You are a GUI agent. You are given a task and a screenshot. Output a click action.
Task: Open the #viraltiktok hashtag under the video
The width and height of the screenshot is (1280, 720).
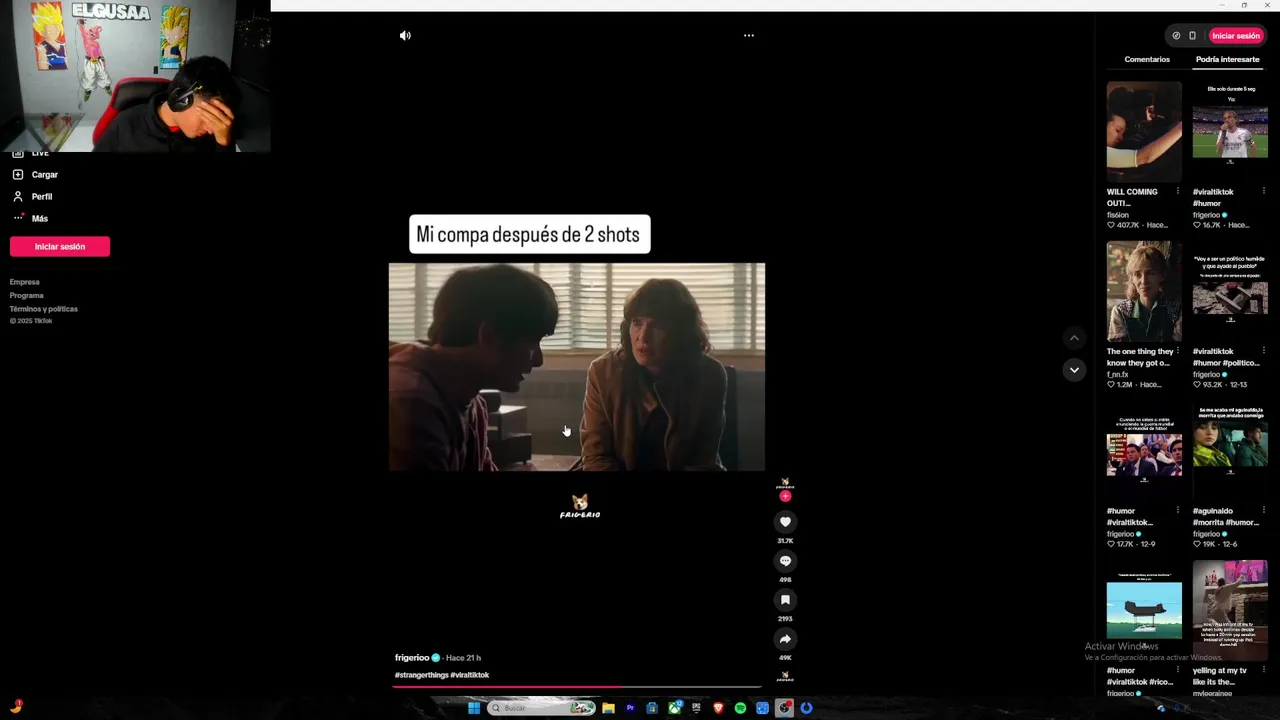point(470,675)
